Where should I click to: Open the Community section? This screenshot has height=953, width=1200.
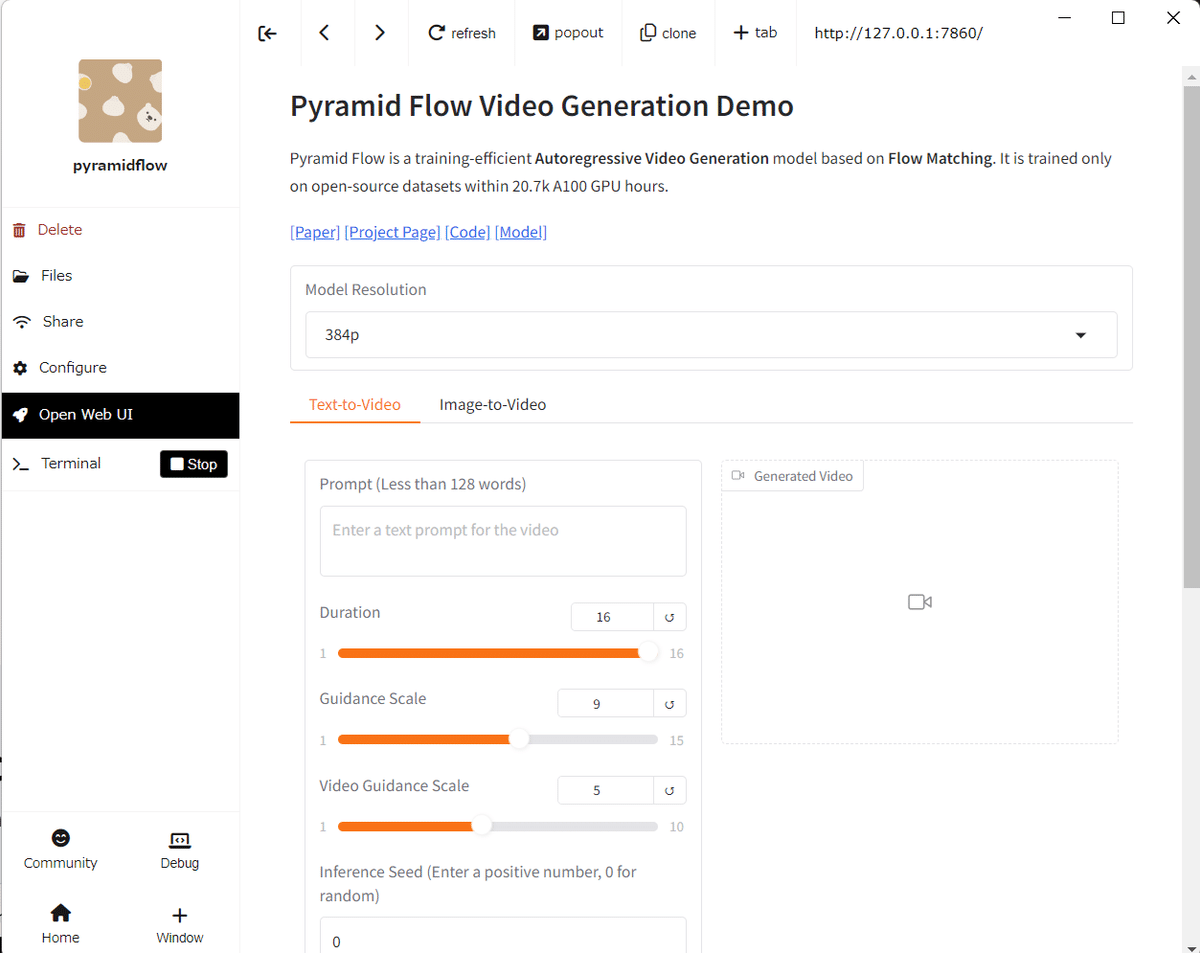point(61,849)
